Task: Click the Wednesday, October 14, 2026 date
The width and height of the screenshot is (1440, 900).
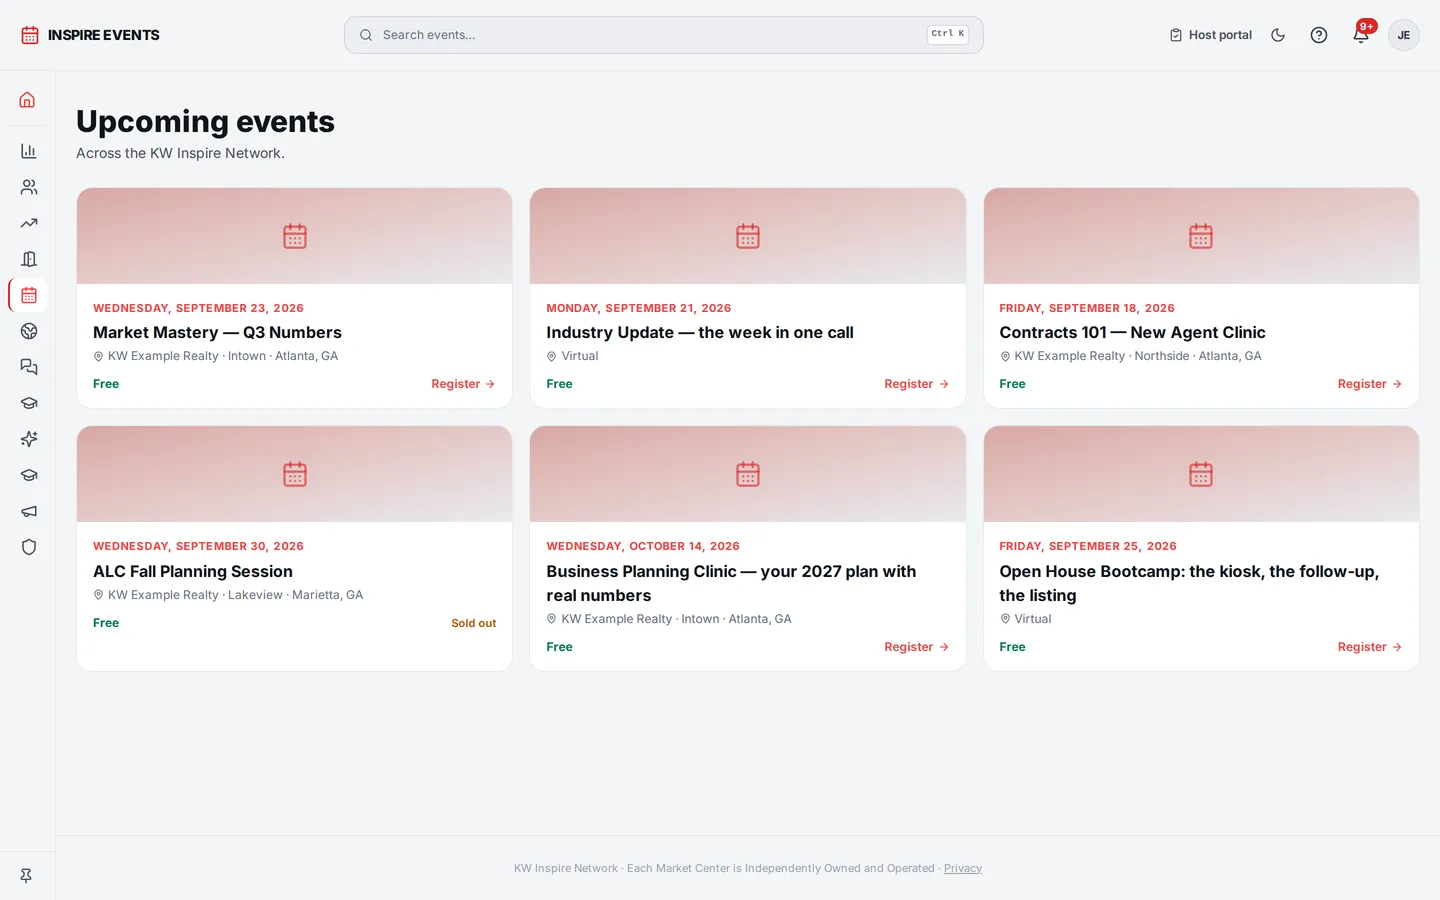Action: click(643, 546)
